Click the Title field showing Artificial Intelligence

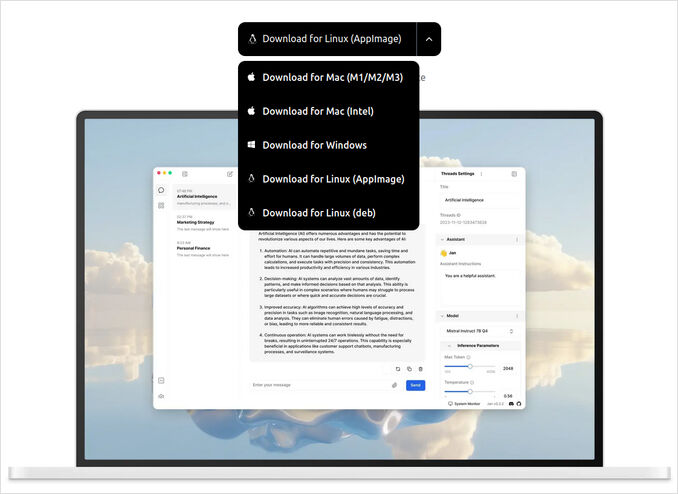click(x=480, y=200)
